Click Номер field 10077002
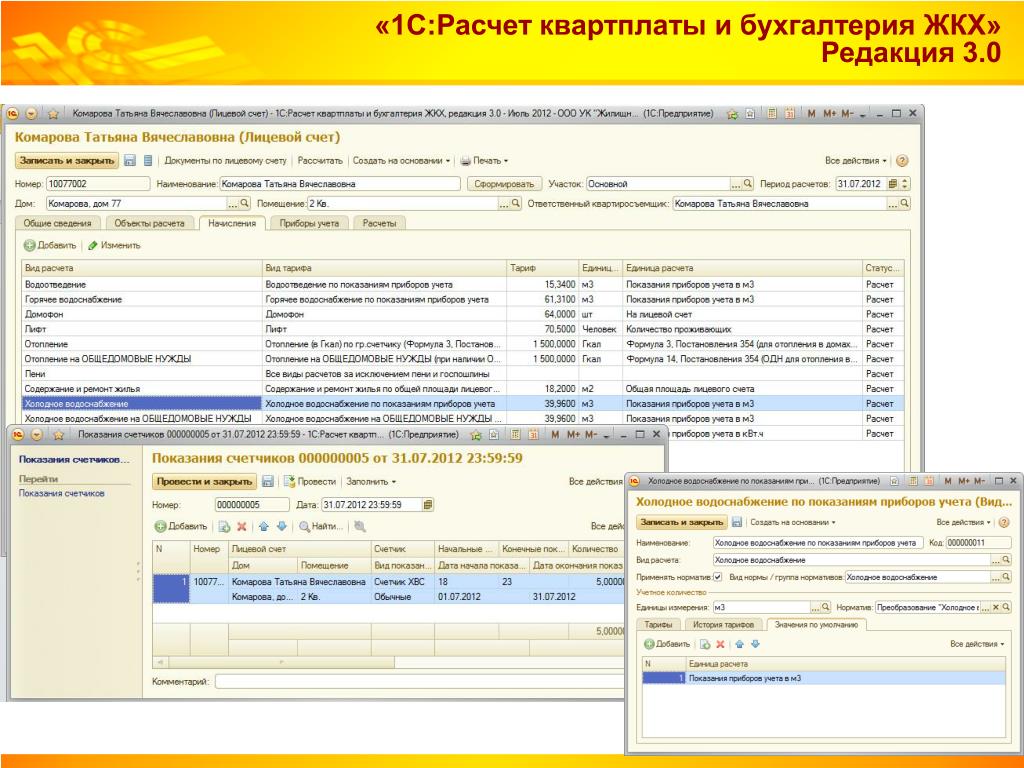Viewport: 1024px width, 768px height. point(98,184)
